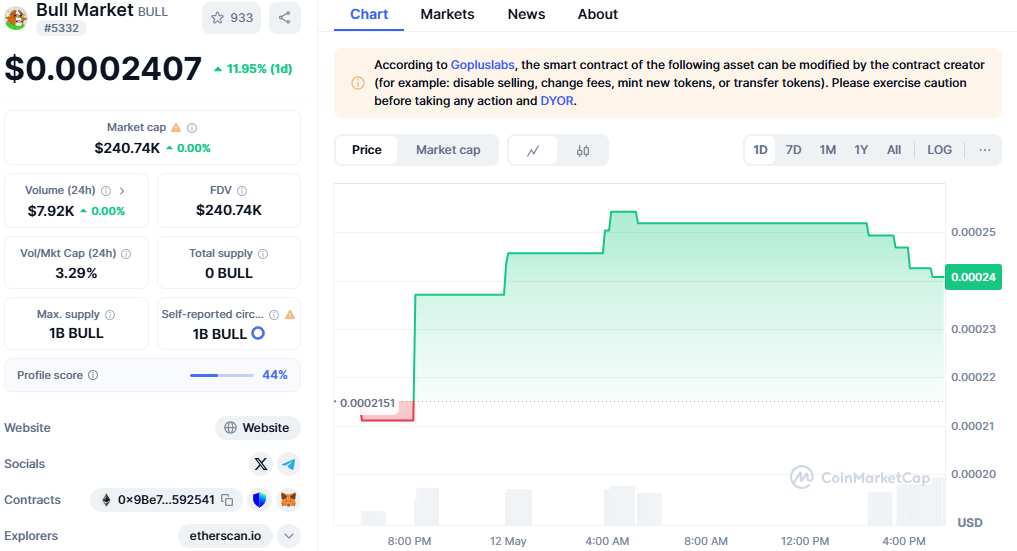Switch to line chart view
This screenshot has height=551, width=1017.
[532, 150]
